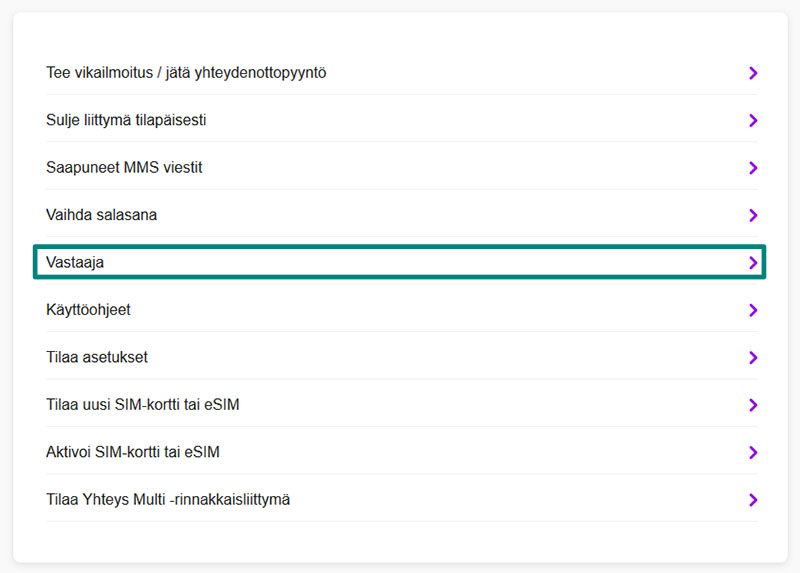Viewport: 800px width, 573px height.
Task: Select Saapuneet MMS viestit
Action: coord(124,168)
